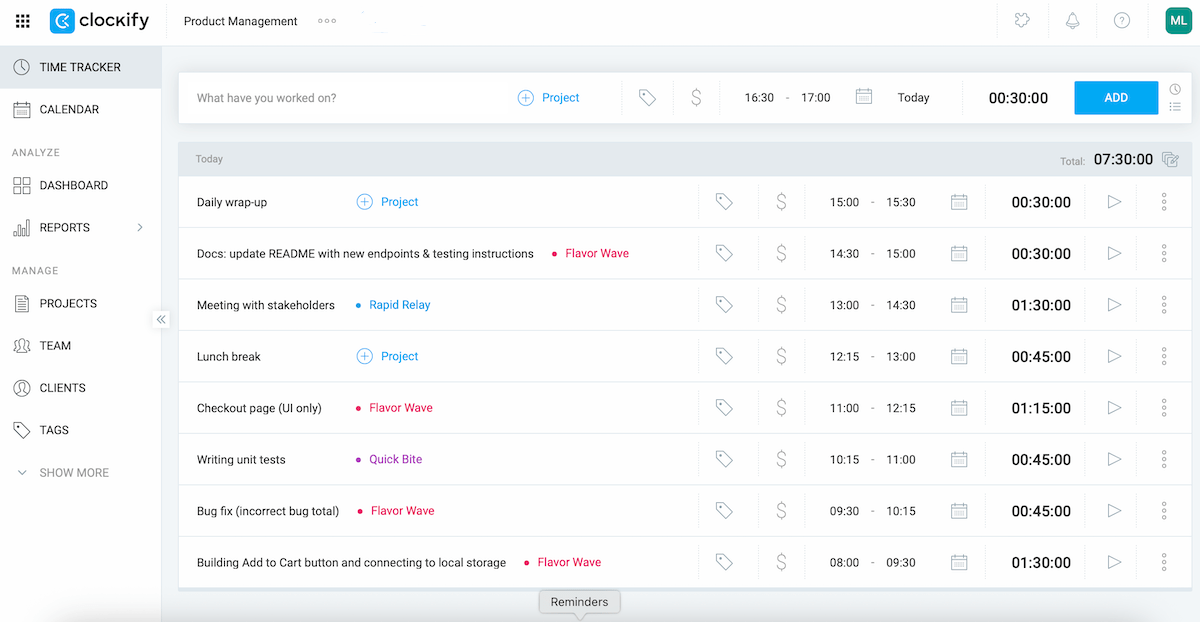Open the help question mark icon
The height and width of the screenshot is (622, 1200).
pyautogui.click(x=1122, y=21)
